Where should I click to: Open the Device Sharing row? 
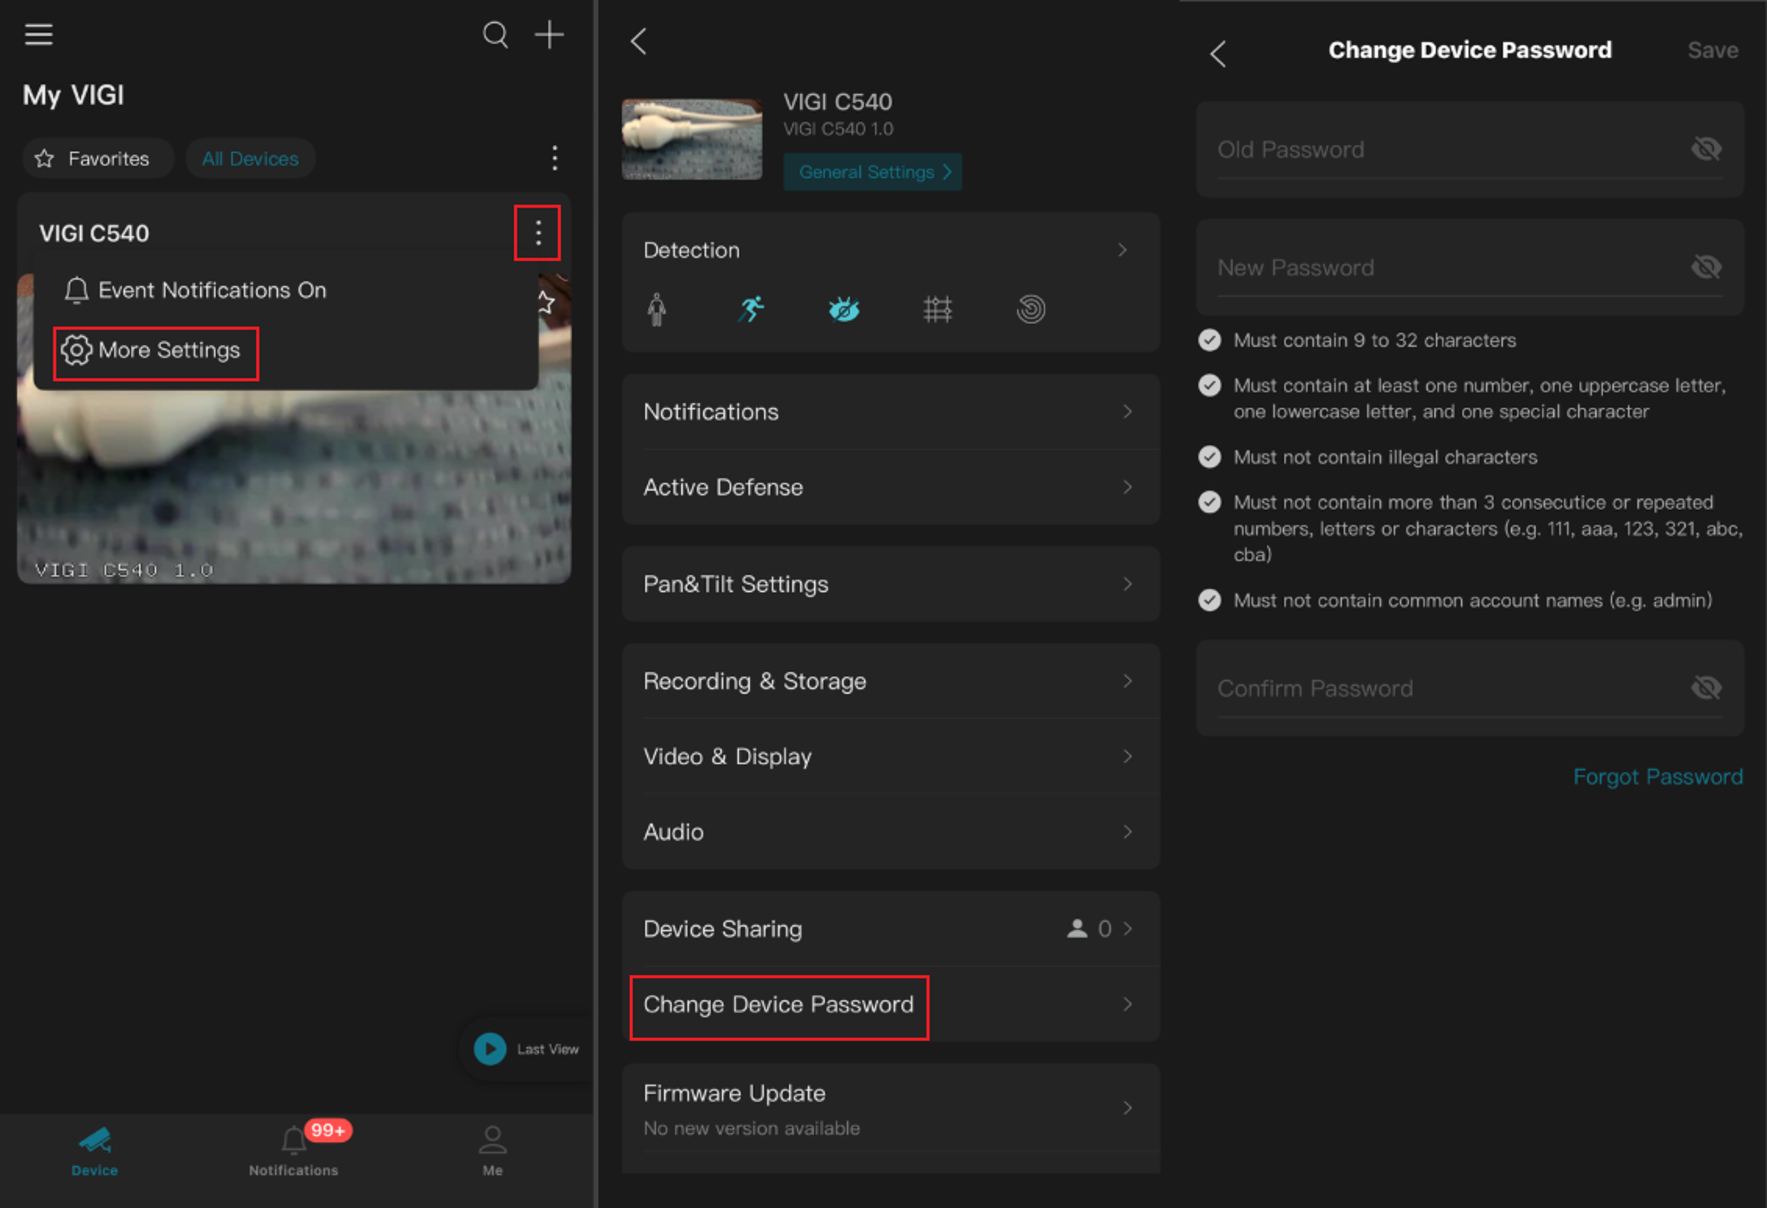pyautogui.click(x=891, y=929)
